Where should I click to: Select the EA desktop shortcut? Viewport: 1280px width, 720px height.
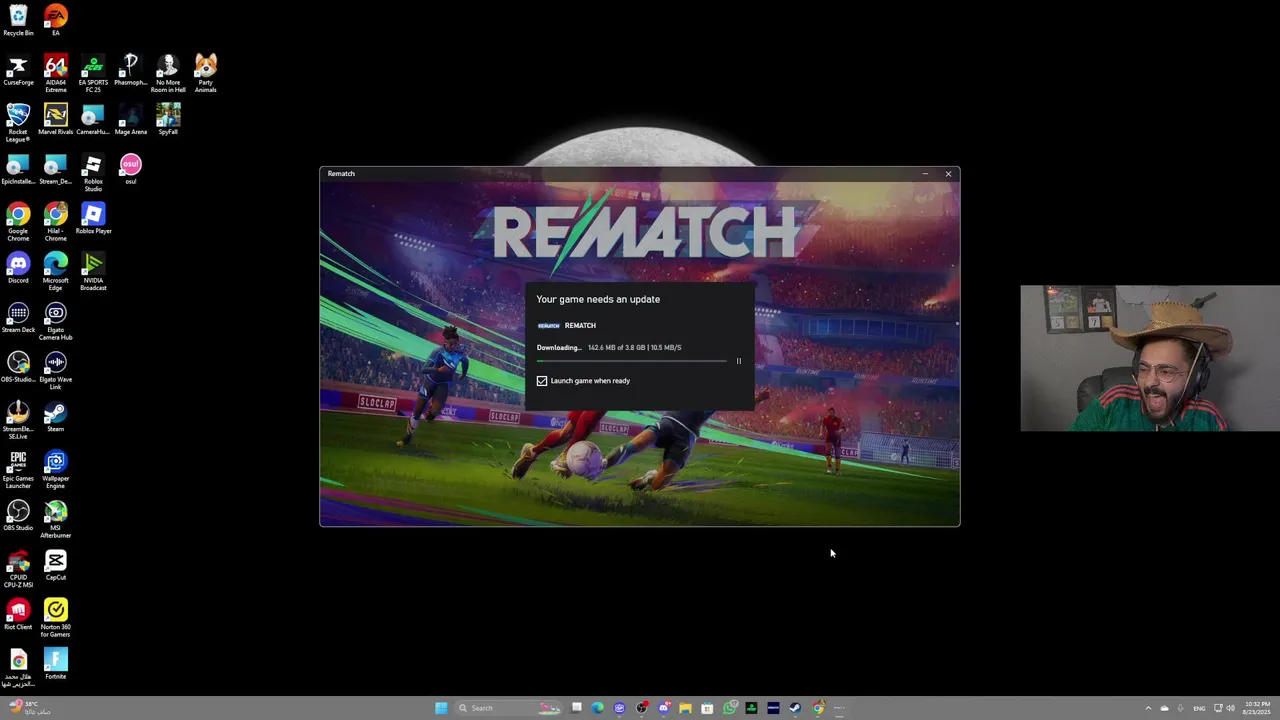tap(56, 20)
